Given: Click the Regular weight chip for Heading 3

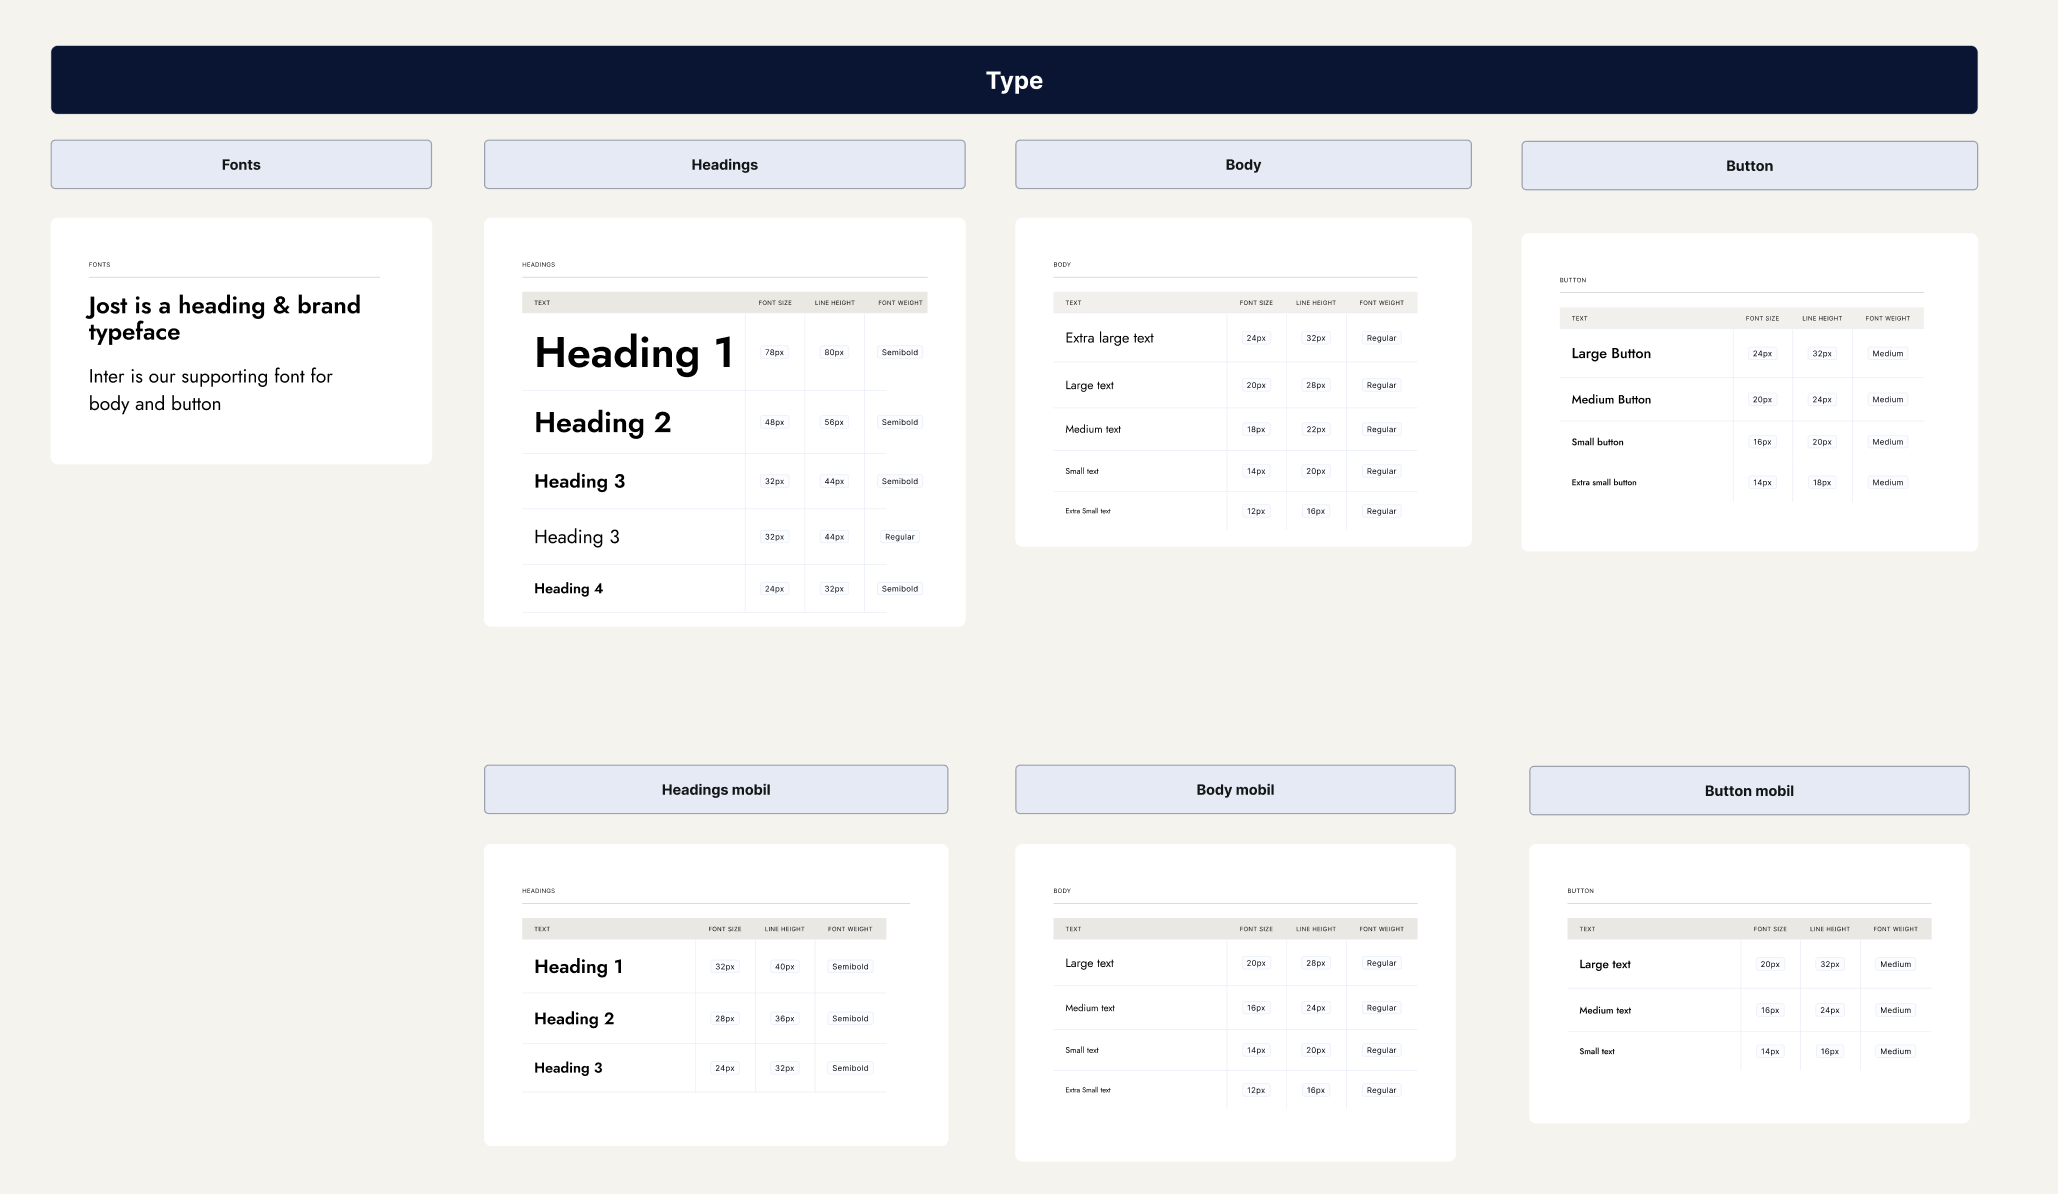Looking at the screenshot, I should pos(899,537).
